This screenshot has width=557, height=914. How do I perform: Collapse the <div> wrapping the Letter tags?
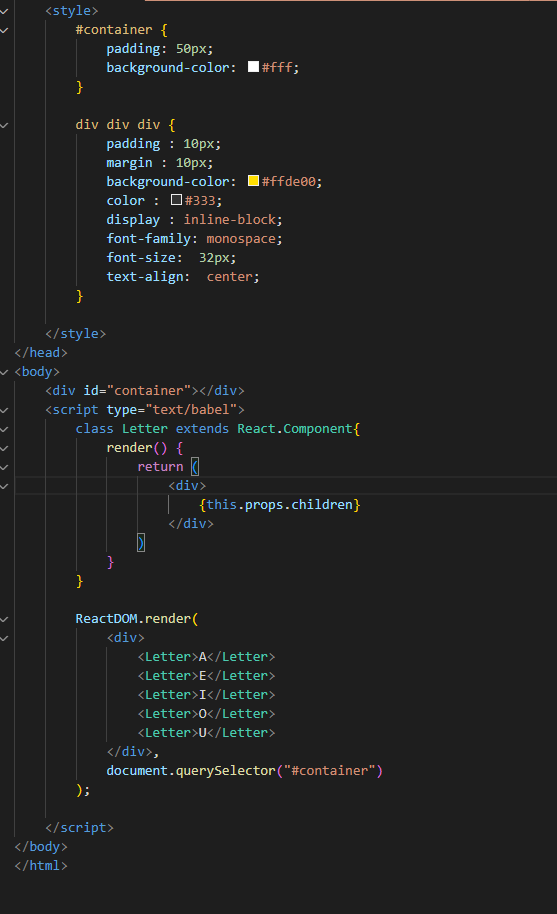pyautogui.click(x=4, y=638)
